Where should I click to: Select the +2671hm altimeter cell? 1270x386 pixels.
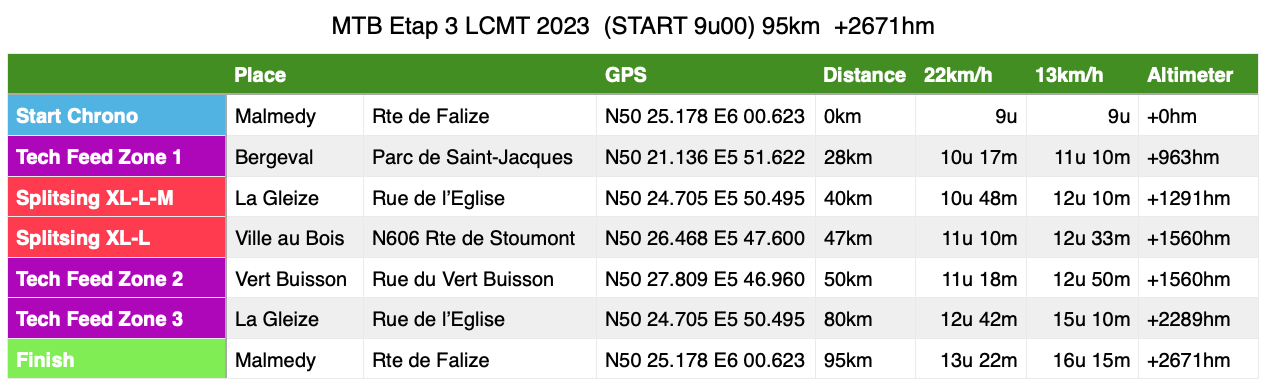tap(1199, 360)
